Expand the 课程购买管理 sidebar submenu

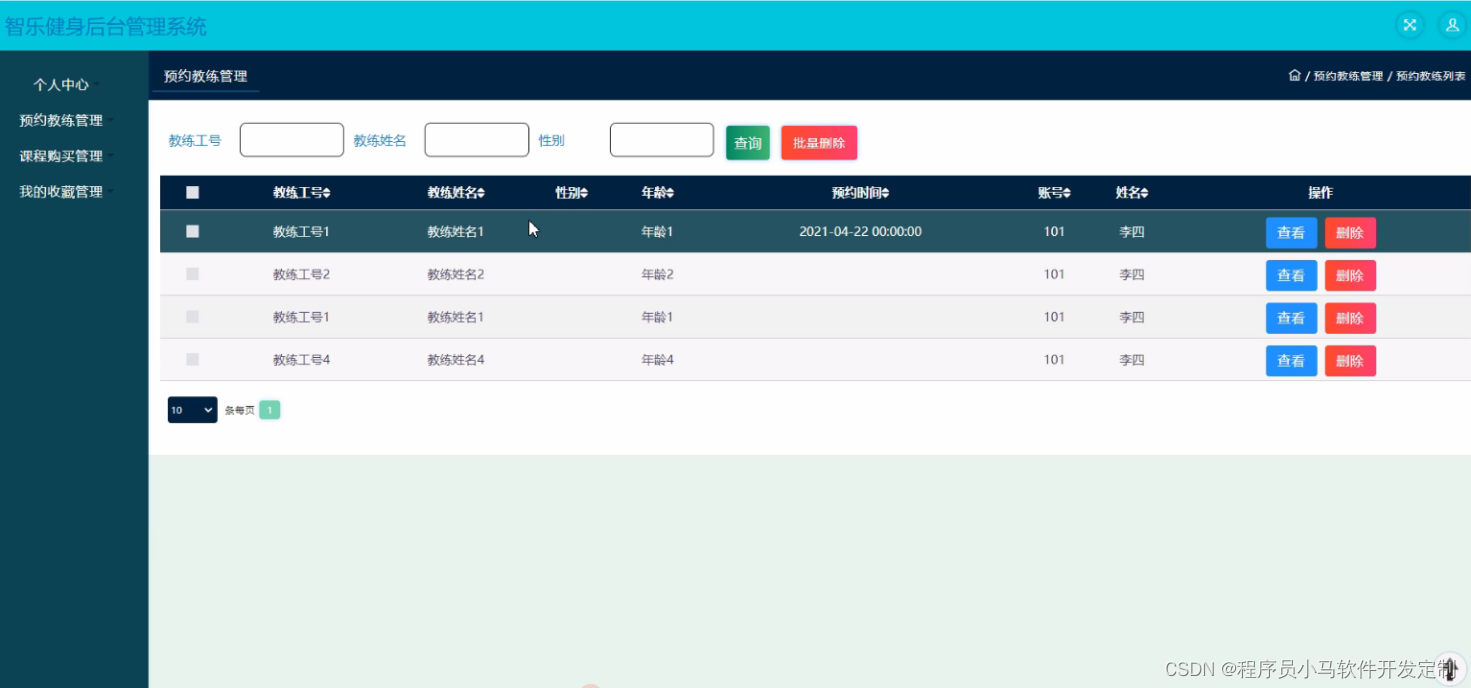click(60, 156)
